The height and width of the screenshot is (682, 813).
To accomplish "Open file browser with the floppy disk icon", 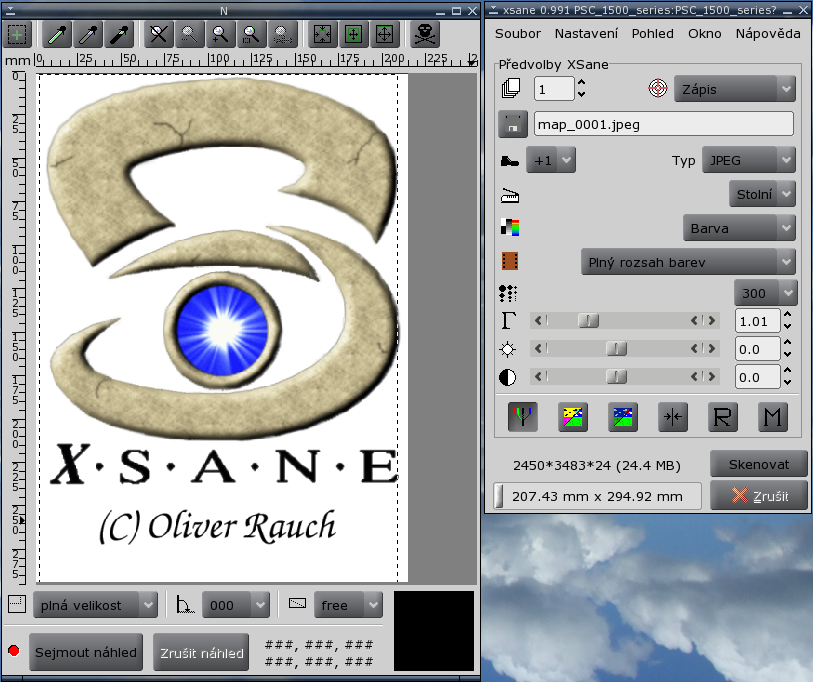I will tap(513, 124).
